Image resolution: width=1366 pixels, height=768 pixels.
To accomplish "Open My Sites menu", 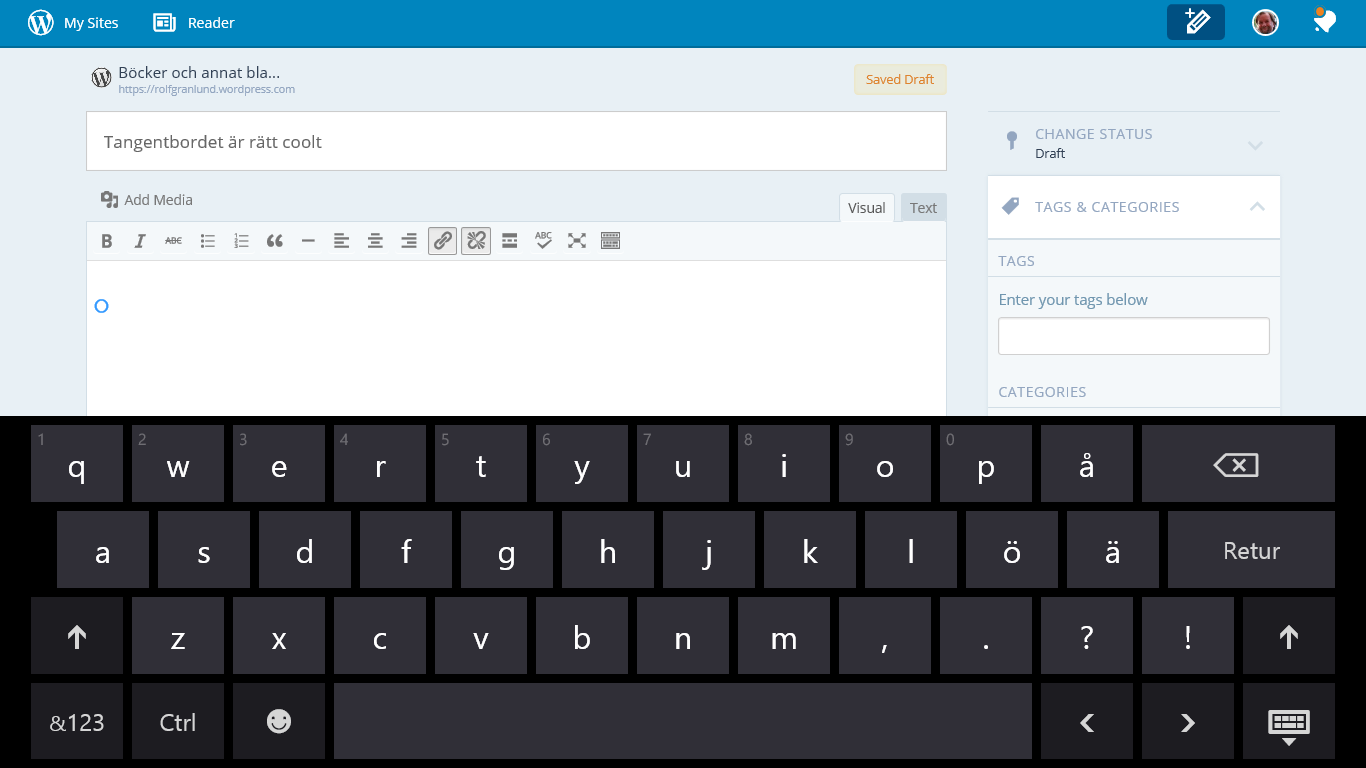I will (74, 23).
